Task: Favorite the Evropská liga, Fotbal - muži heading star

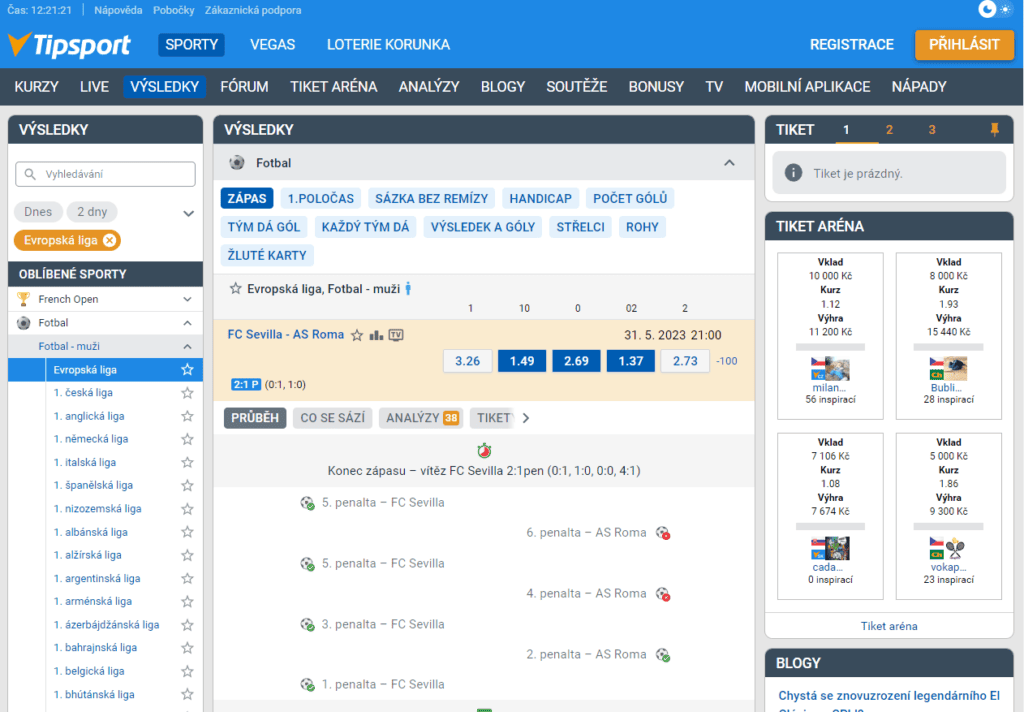Action: tap(236, 288)
